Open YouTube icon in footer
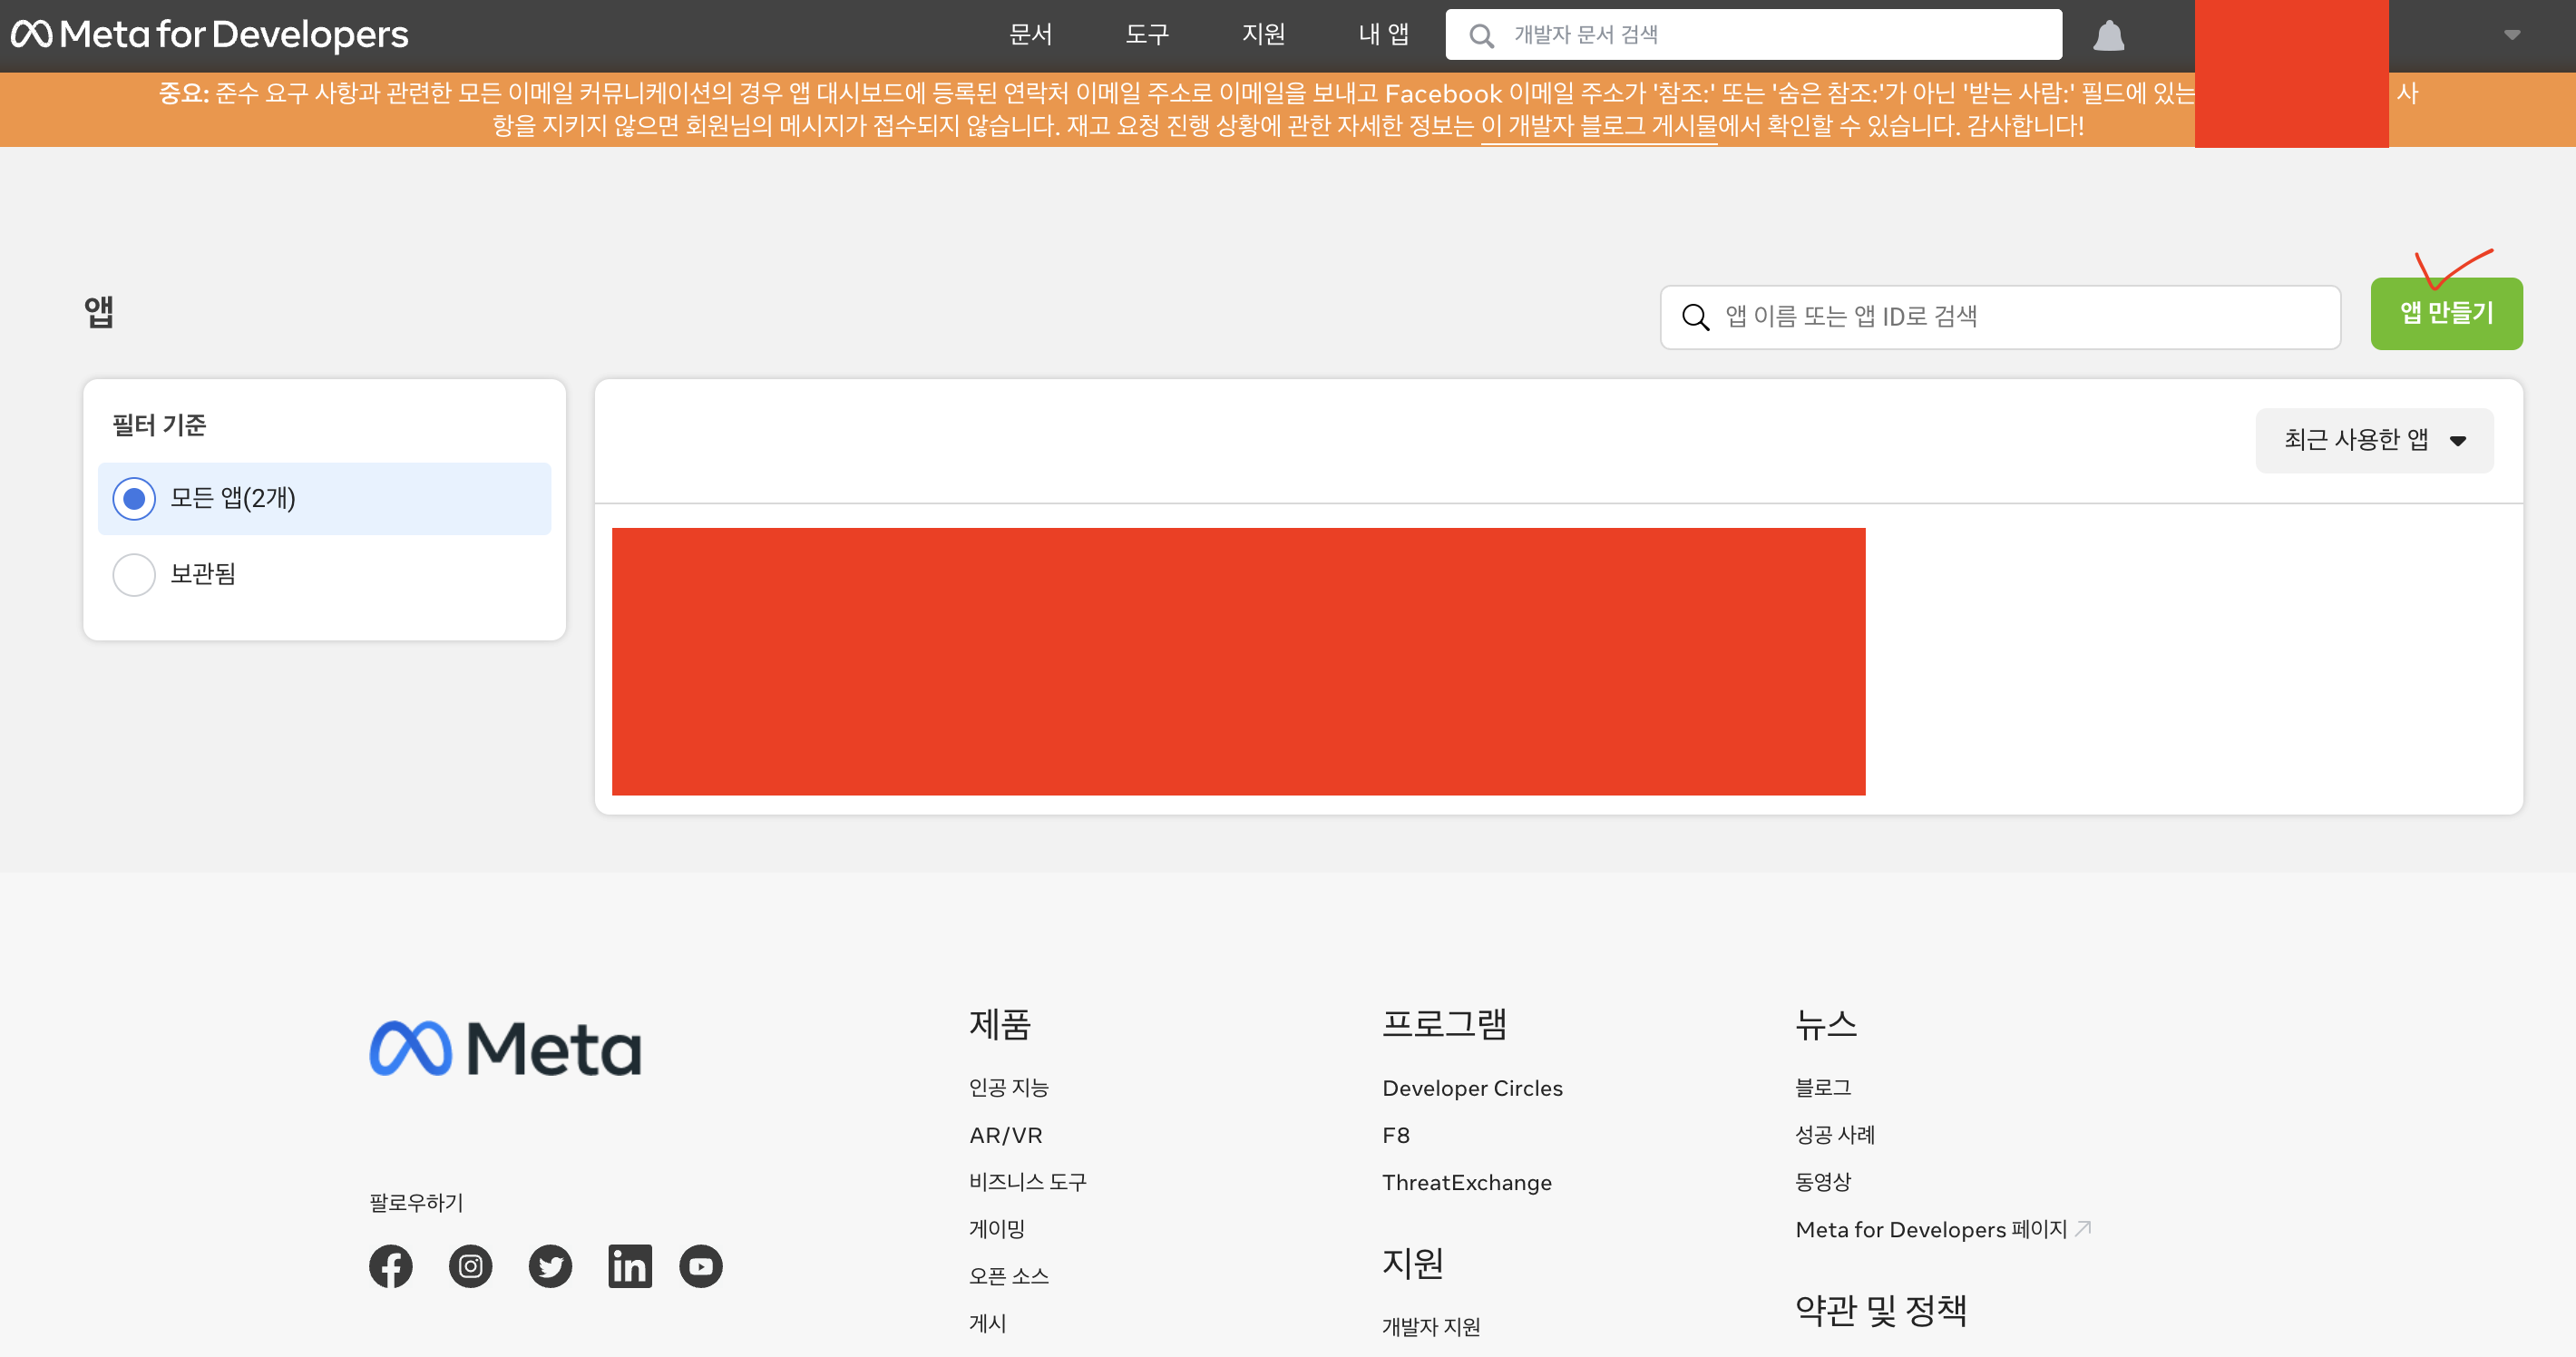2576x1357 pixels. [x=701, y=1266]
